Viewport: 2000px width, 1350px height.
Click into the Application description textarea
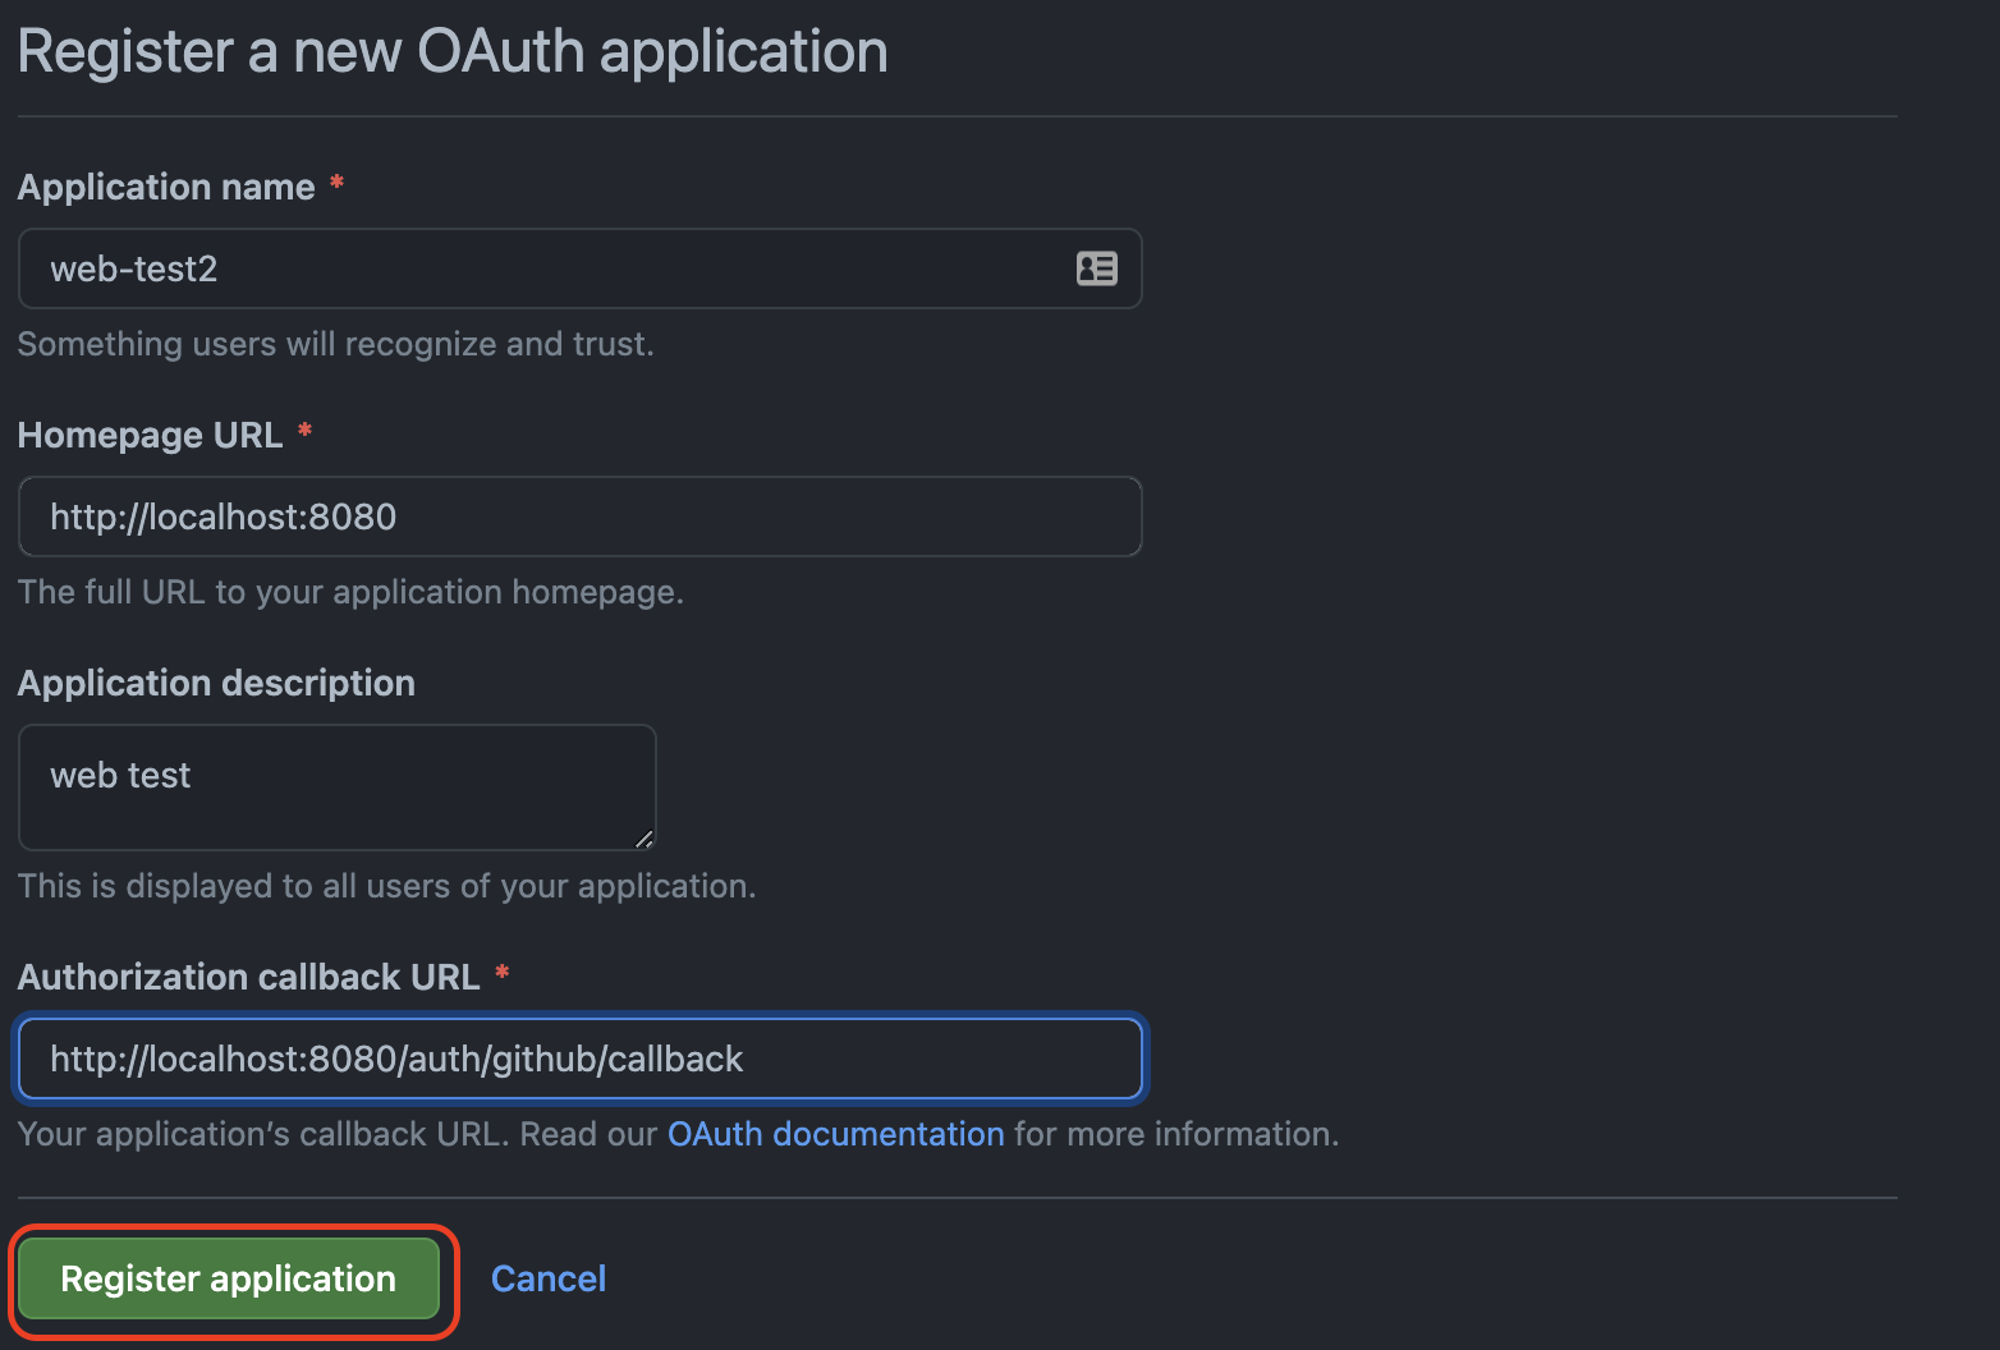point(337,787)
